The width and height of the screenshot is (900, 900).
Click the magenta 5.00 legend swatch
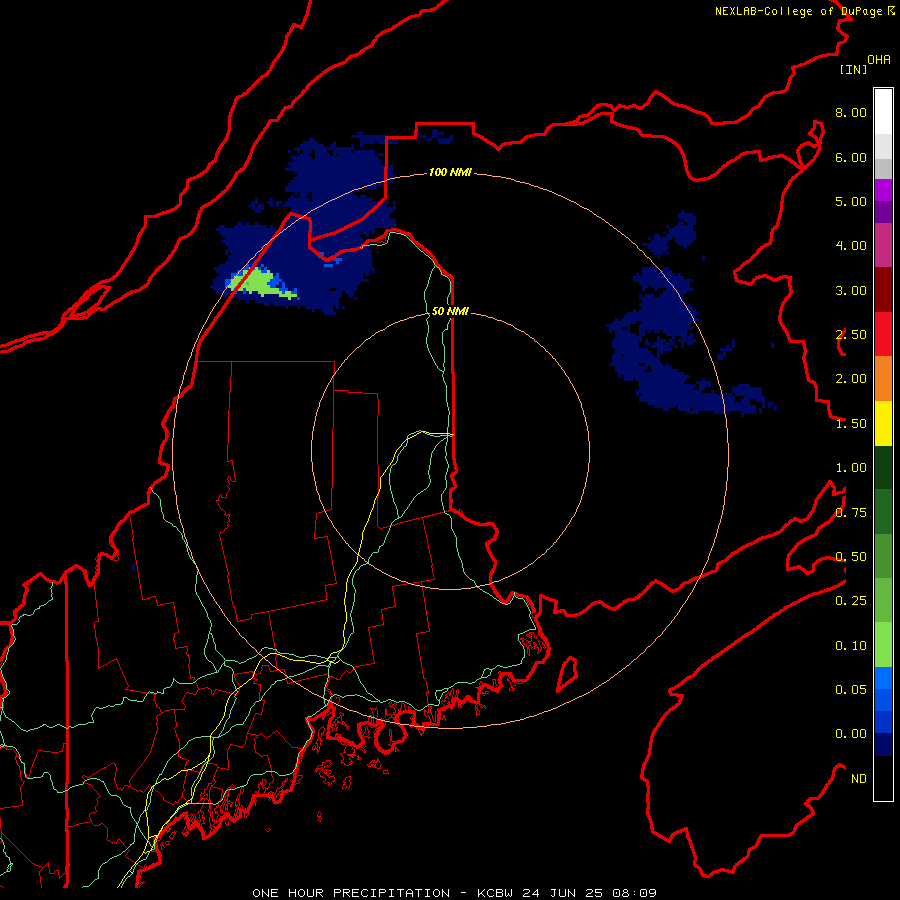tap(883, 190)
